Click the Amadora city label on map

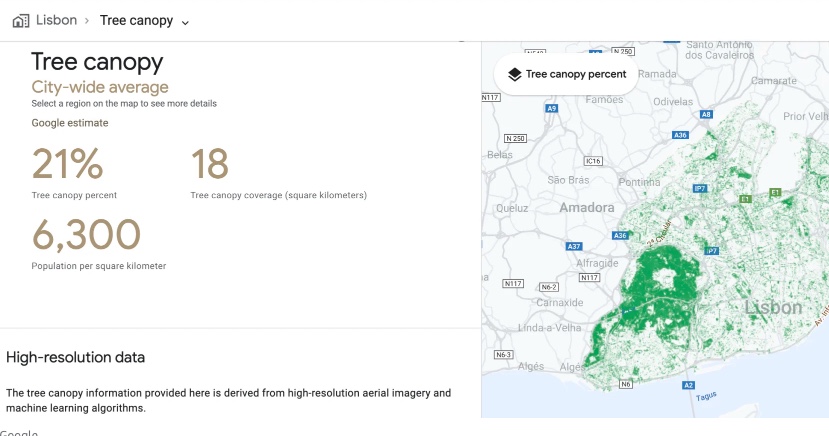(587, 208)
